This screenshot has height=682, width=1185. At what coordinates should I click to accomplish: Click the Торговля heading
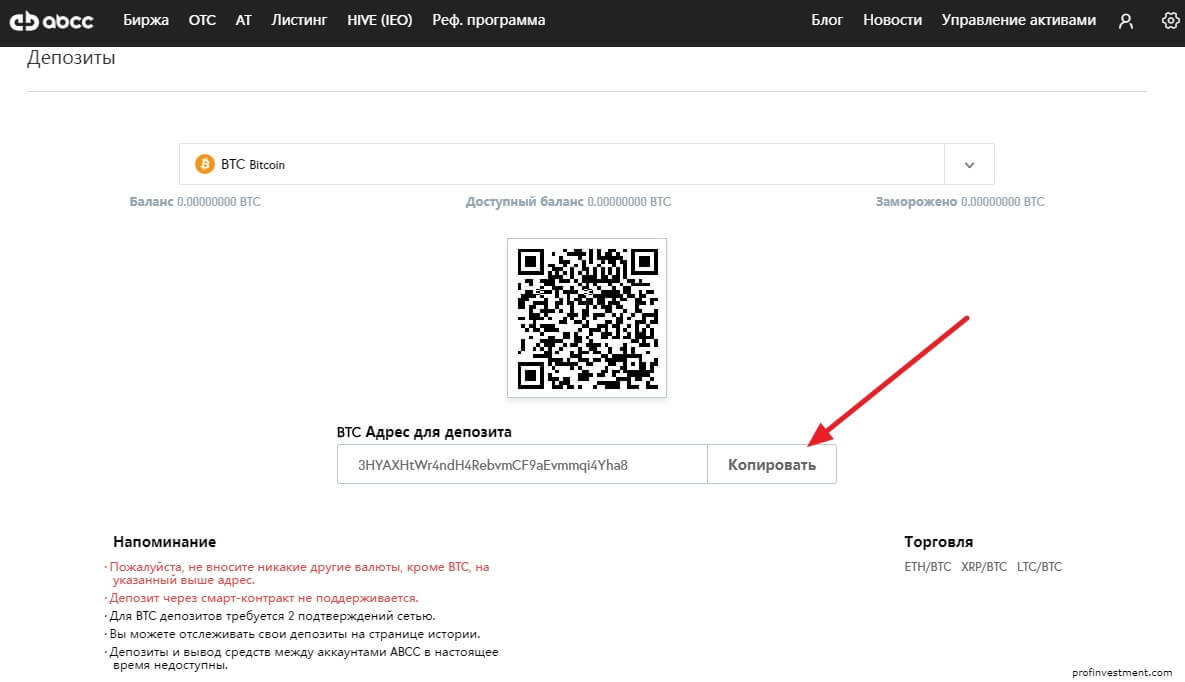pos(939,541)
